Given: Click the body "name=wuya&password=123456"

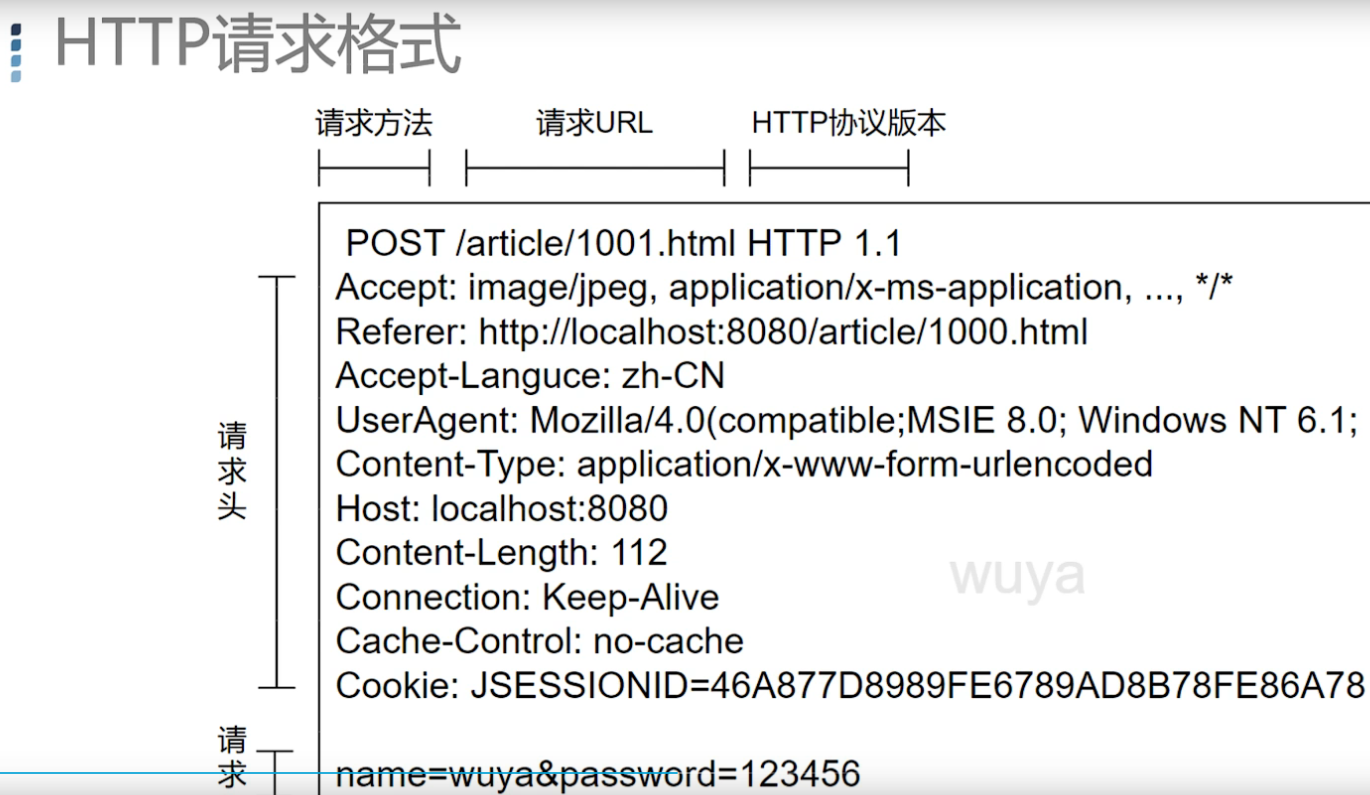Looking at the screenshot, I should tap(598, 774).
